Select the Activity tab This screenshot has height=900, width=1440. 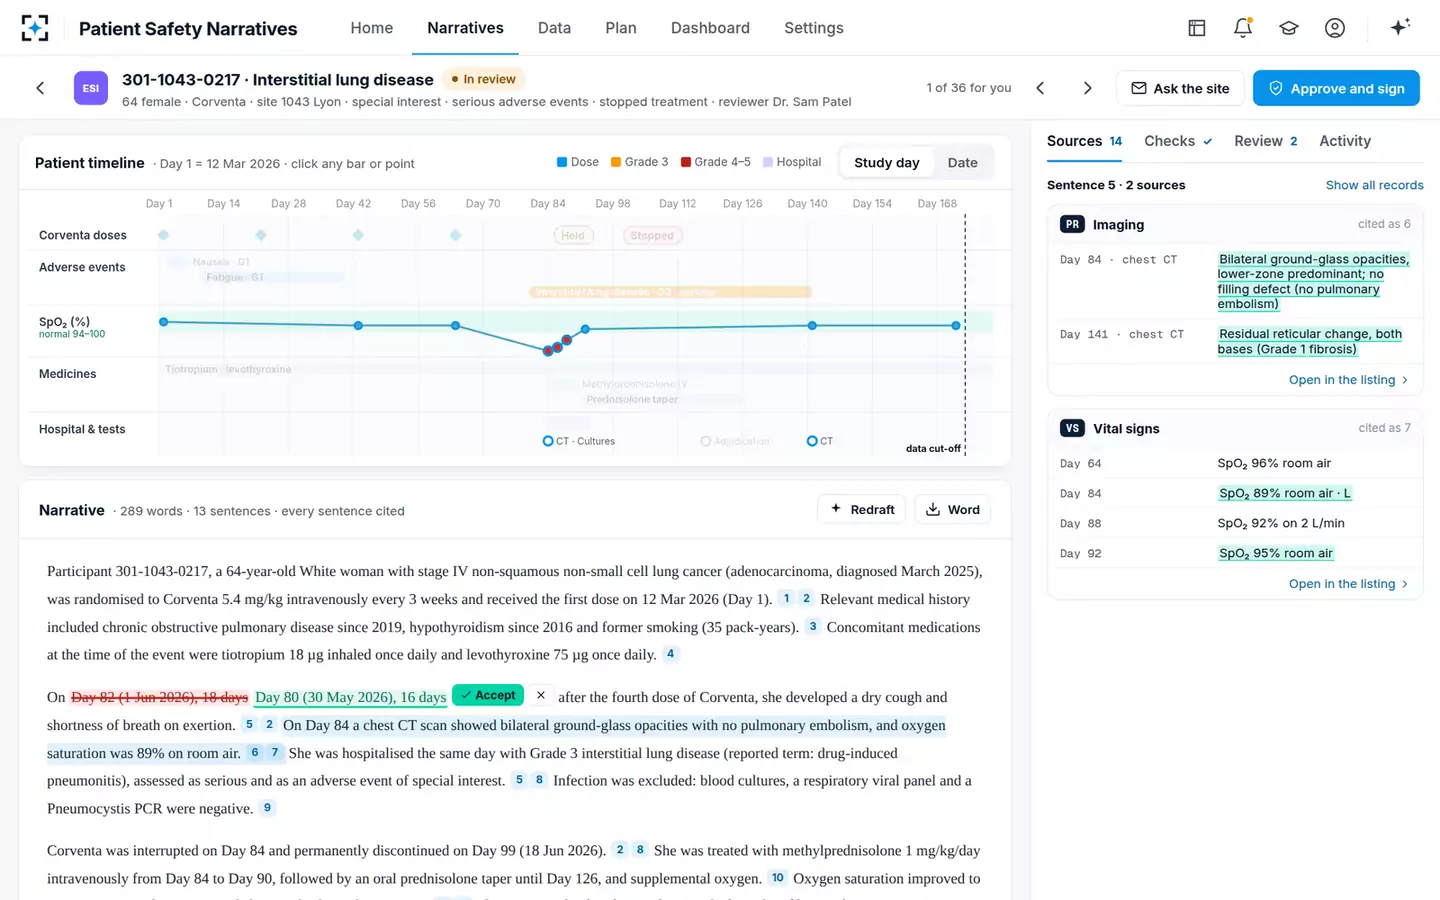pyautogui.click(x=1345, y=141)
